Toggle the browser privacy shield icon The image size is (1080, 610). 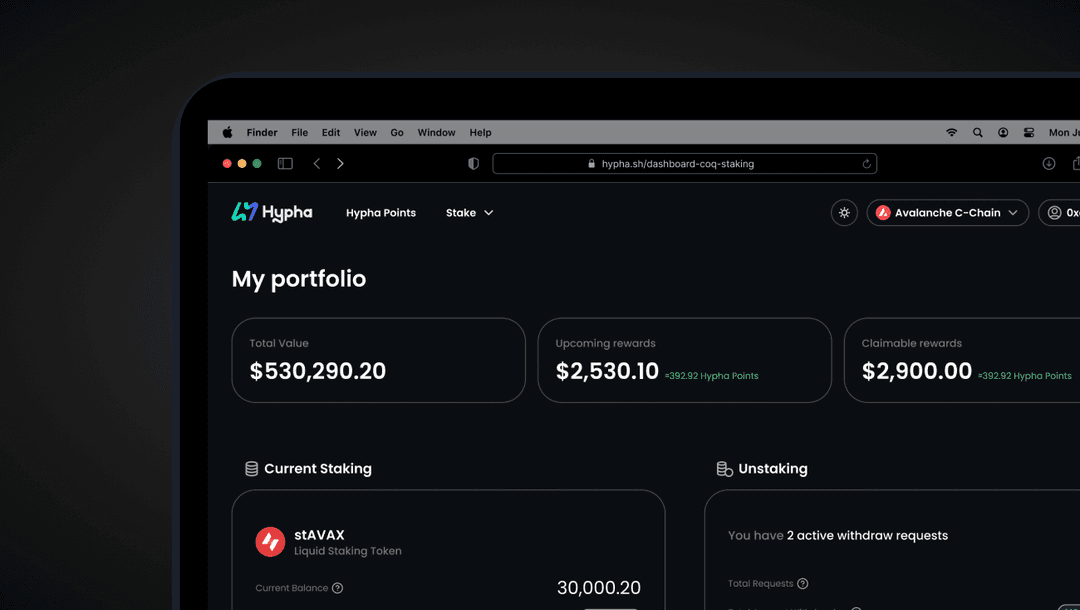[x=473, y=163]
